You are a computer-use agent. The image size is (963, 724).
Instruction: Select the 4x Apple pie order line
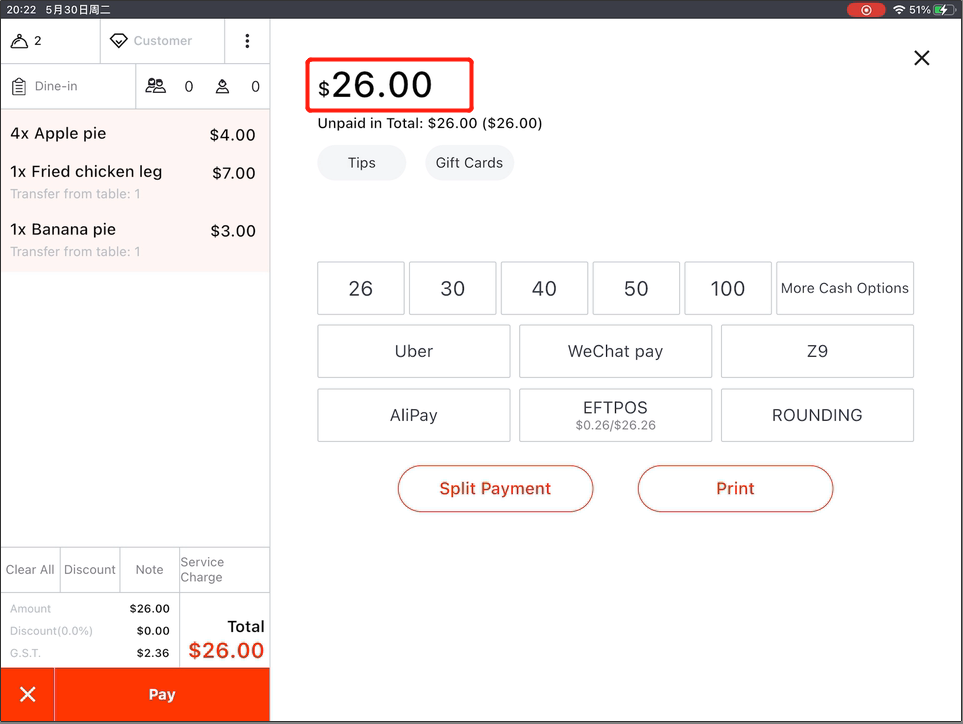134,134
